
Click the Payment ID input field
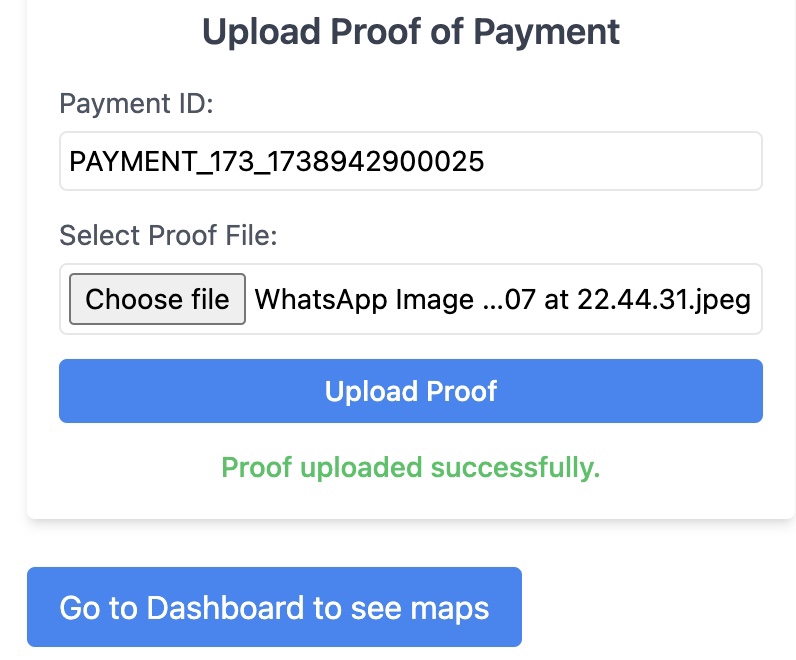pos(410,161)
